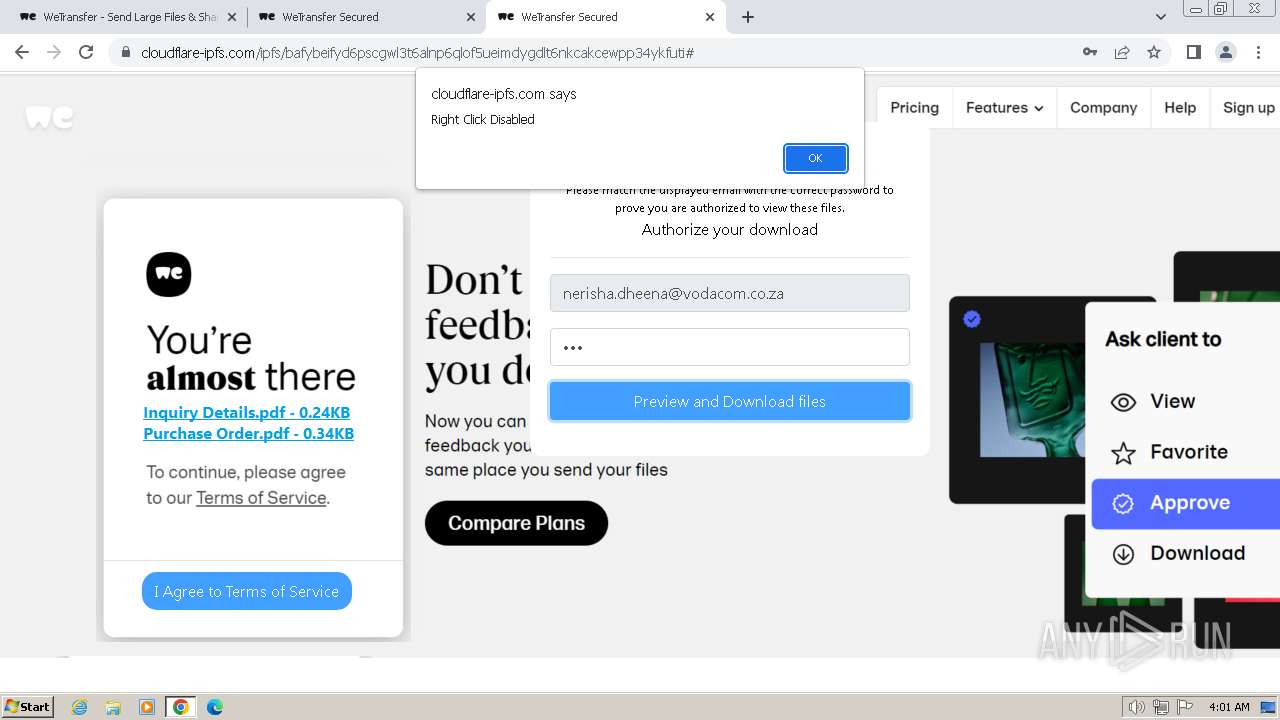Click the padlock site info icon
The height and width of the screenshot is (720, 1280).
(x=125, y=52)
